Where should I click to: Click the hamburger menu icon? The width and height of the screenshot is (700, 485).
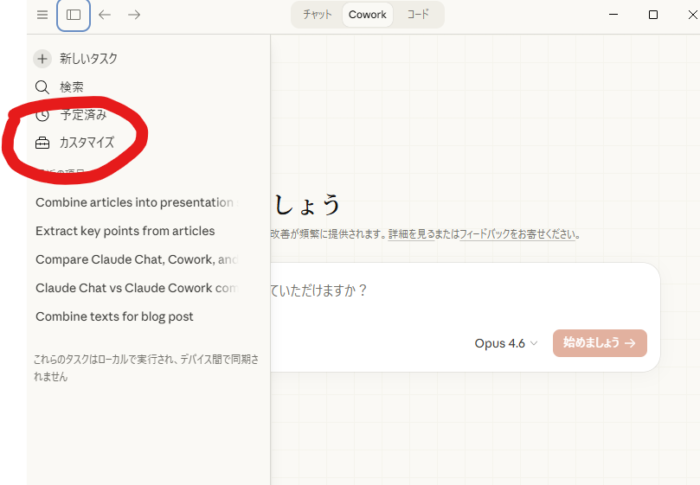(x=42, y=15)
